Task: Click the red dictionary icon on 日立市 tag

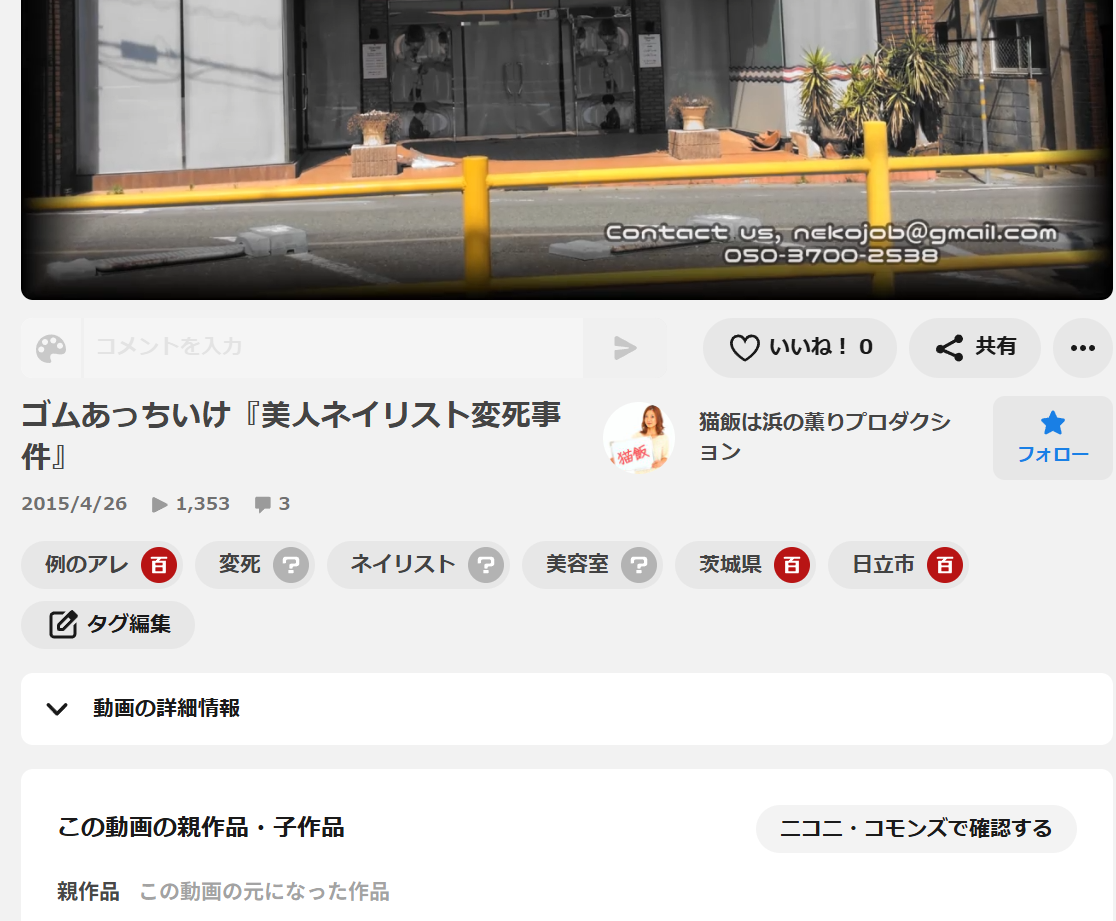Action: coord(945,565)
